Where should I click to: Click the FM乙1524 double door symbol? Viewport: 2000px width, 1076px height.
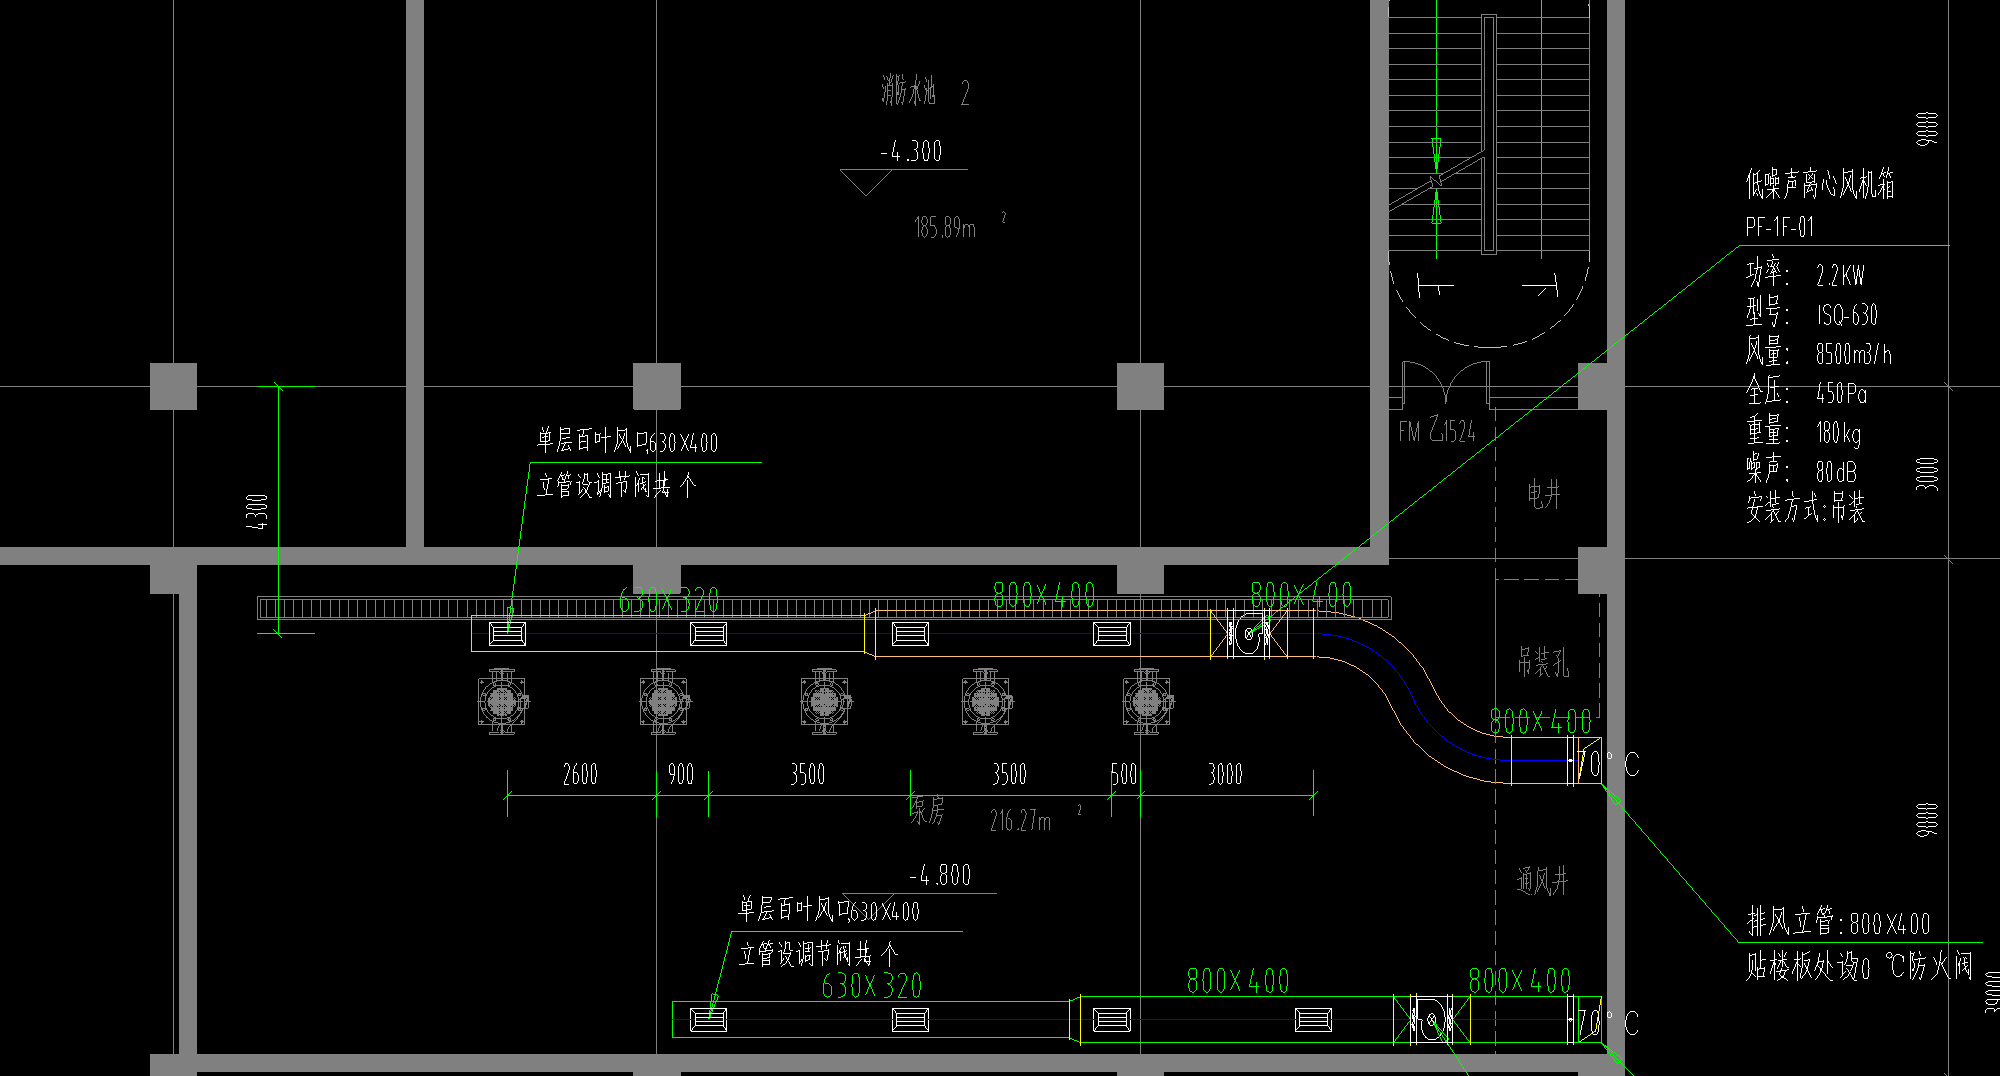[1445, 384]
